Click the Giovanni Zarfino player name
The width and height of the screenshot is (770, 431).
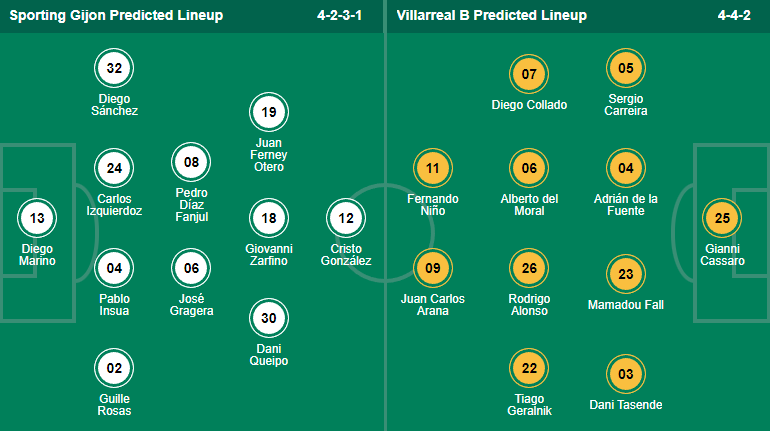(269, 254)
